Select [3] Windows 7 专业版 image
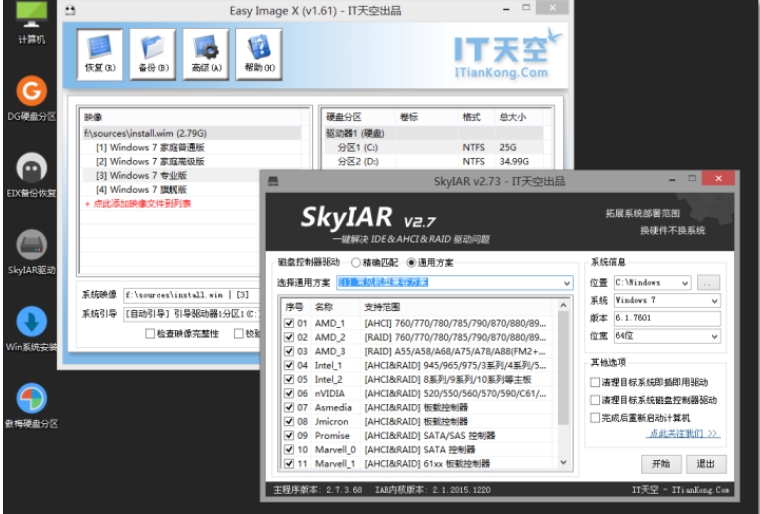 pos(142,176)
